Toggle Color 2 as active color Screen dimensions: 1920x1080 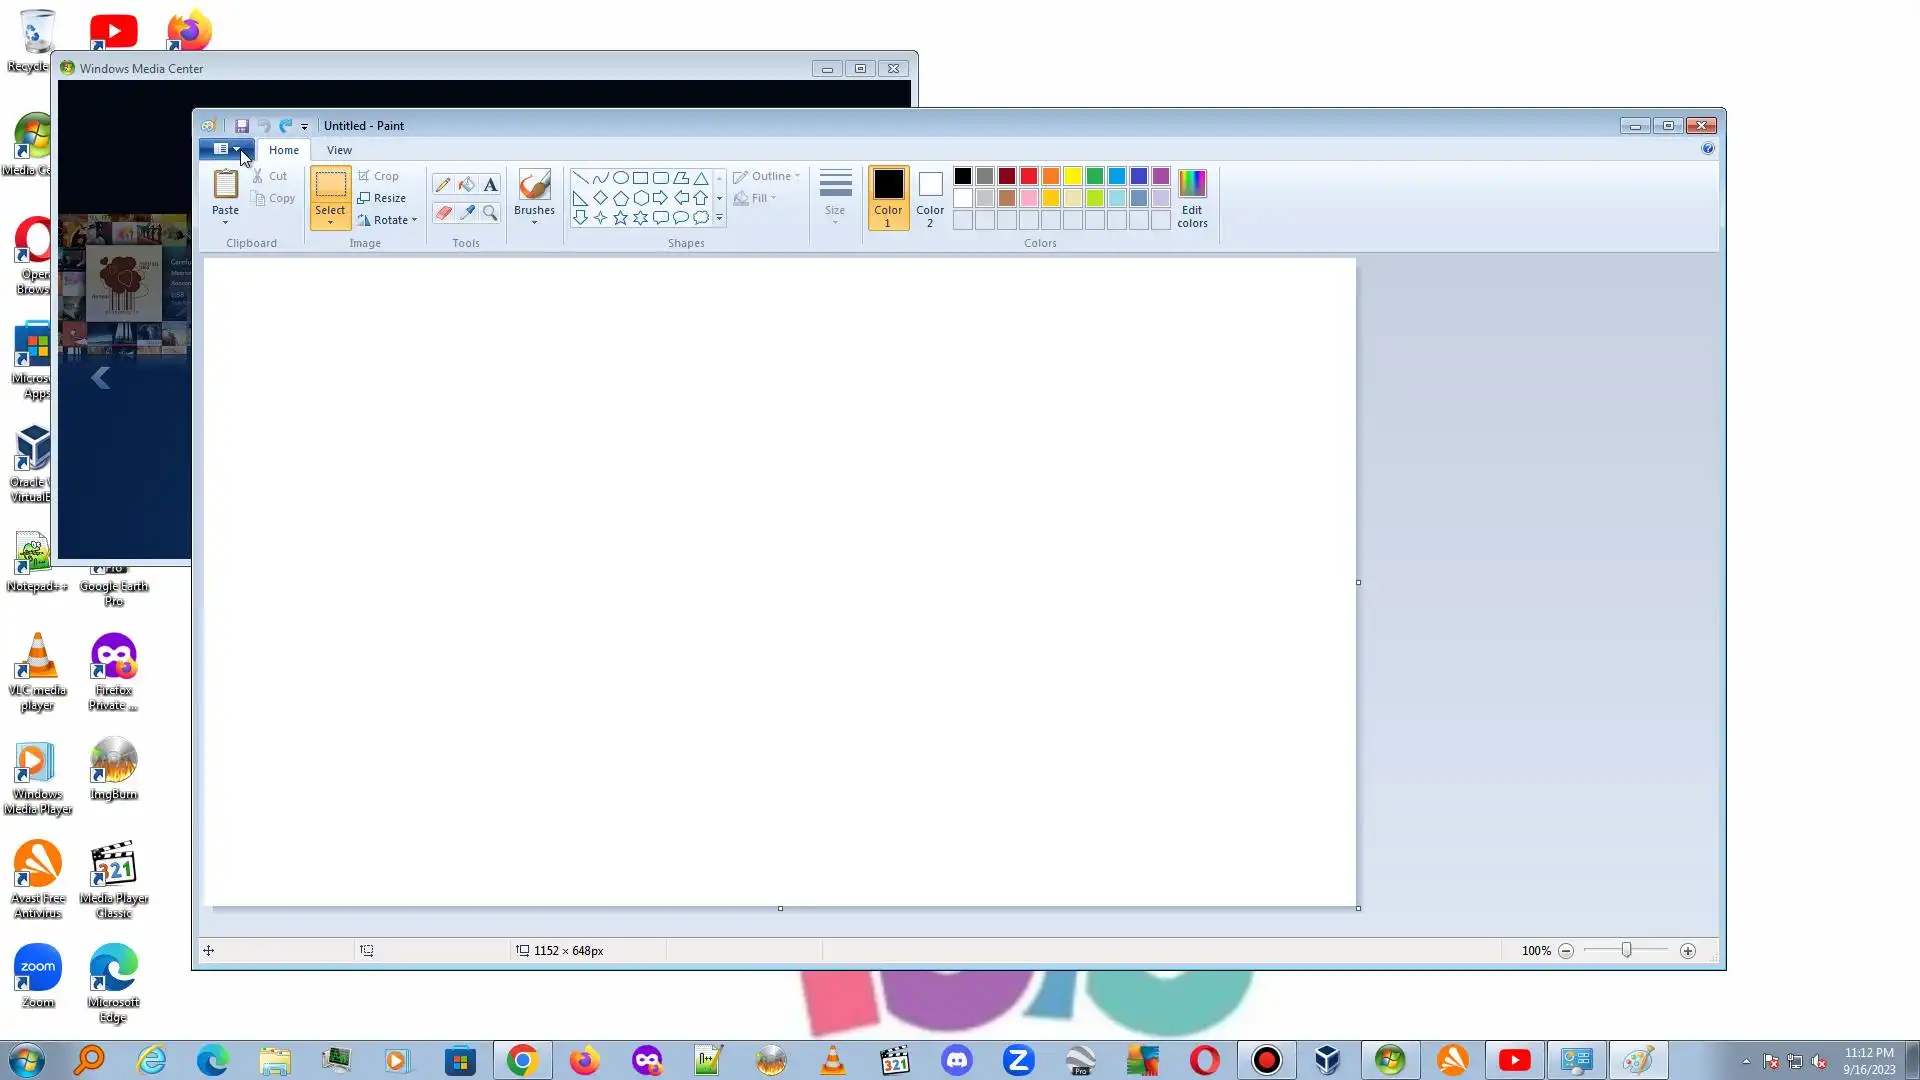(x=929, y=197)
